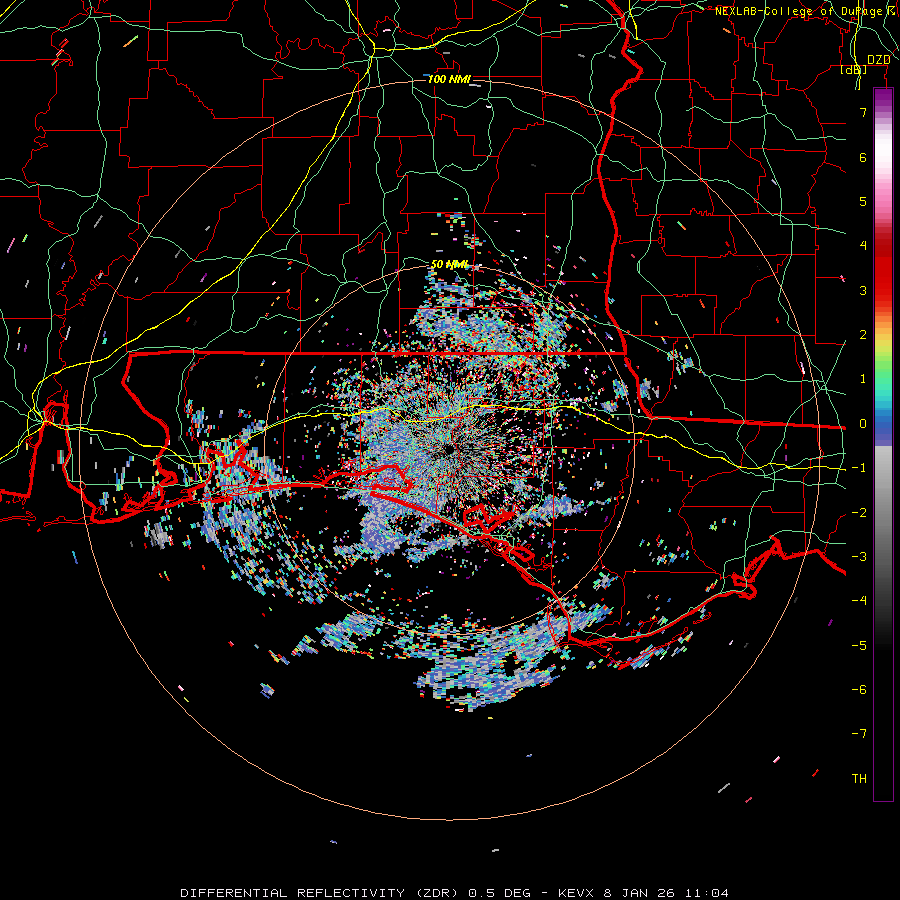Click the scale value -5

pyautogui.click(x=859, y=646)
